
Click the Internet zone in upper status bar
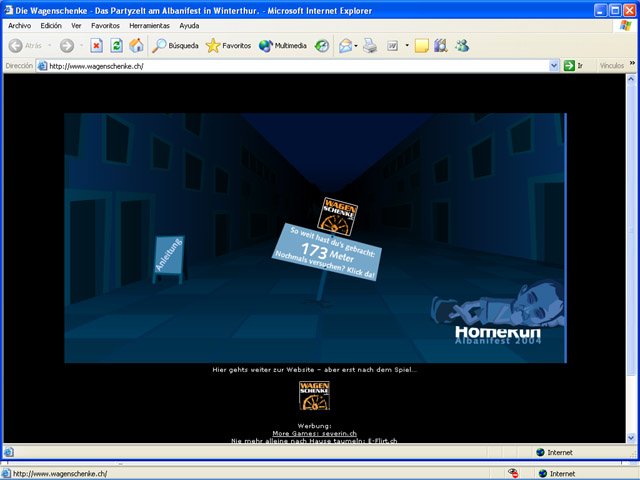tap(554, 452)
